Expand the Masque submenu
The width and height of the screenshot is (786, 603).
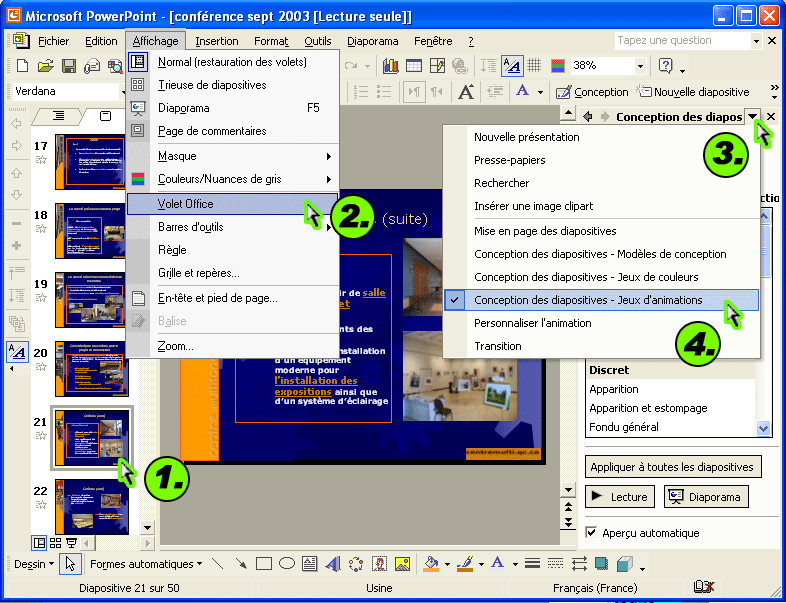233,156
